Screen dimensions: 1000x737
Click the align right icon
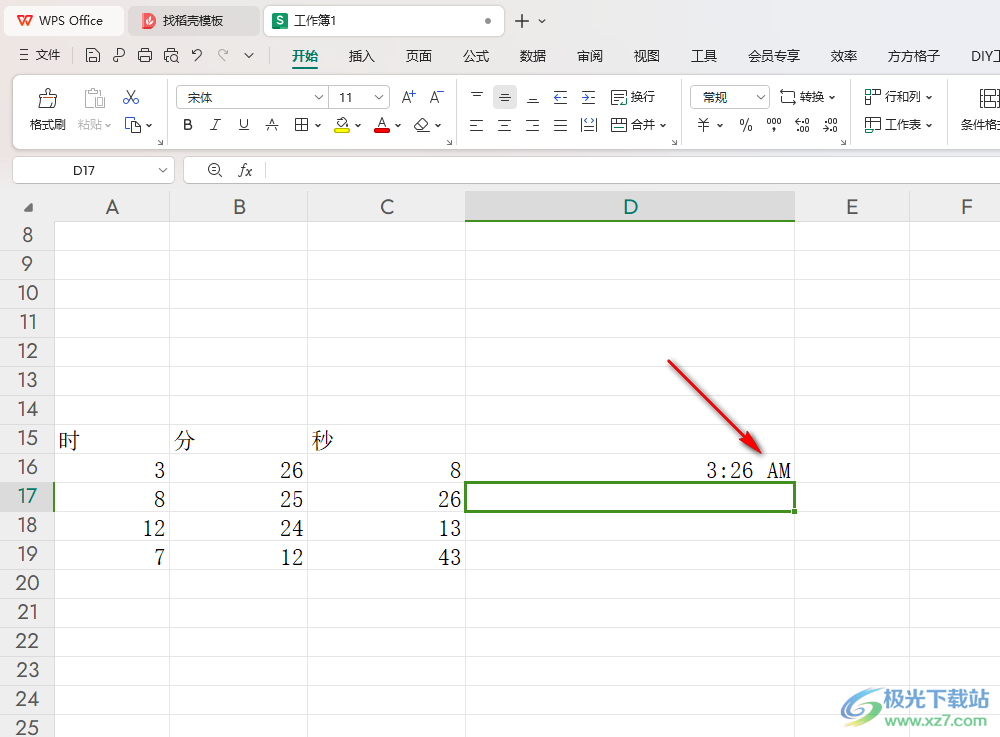coord(533,125)
